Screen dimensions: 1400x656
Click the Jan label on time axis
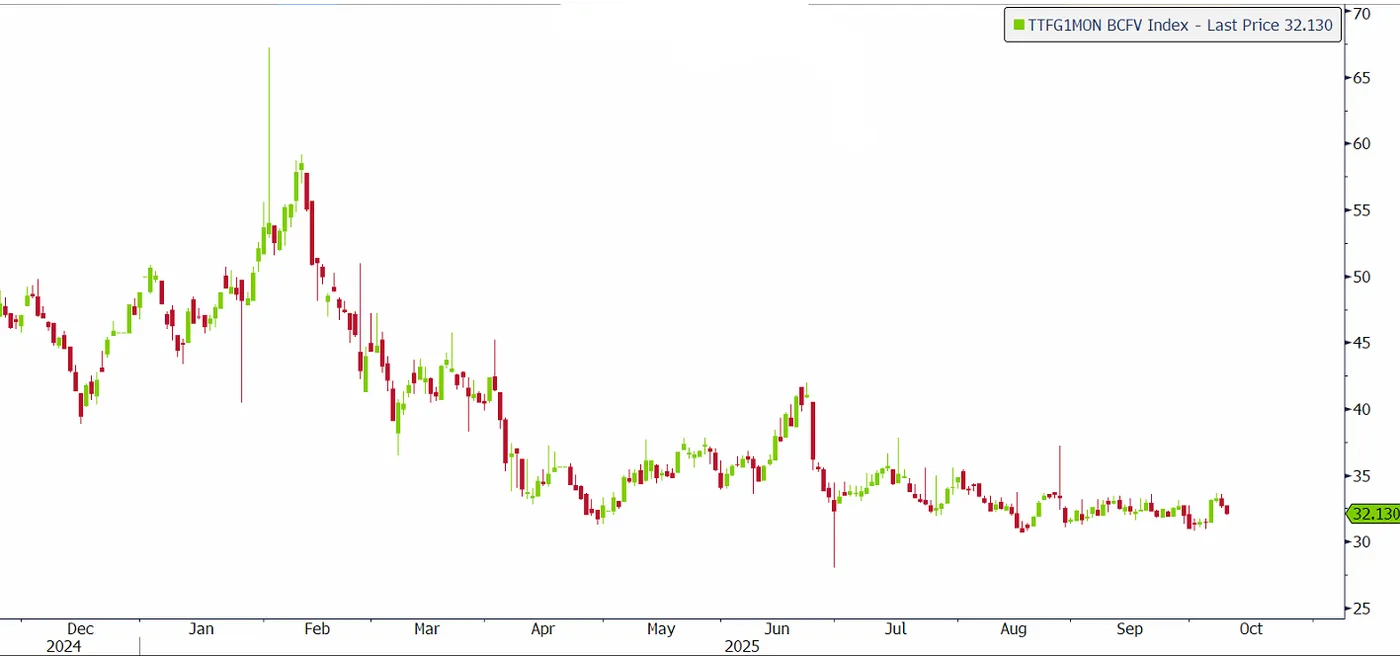pyautogui.click(x=201, y=629)
